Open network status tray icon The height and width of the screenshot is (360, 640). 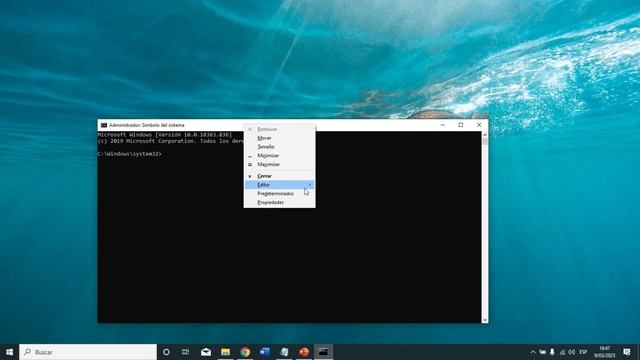click(x=562, y=352)
